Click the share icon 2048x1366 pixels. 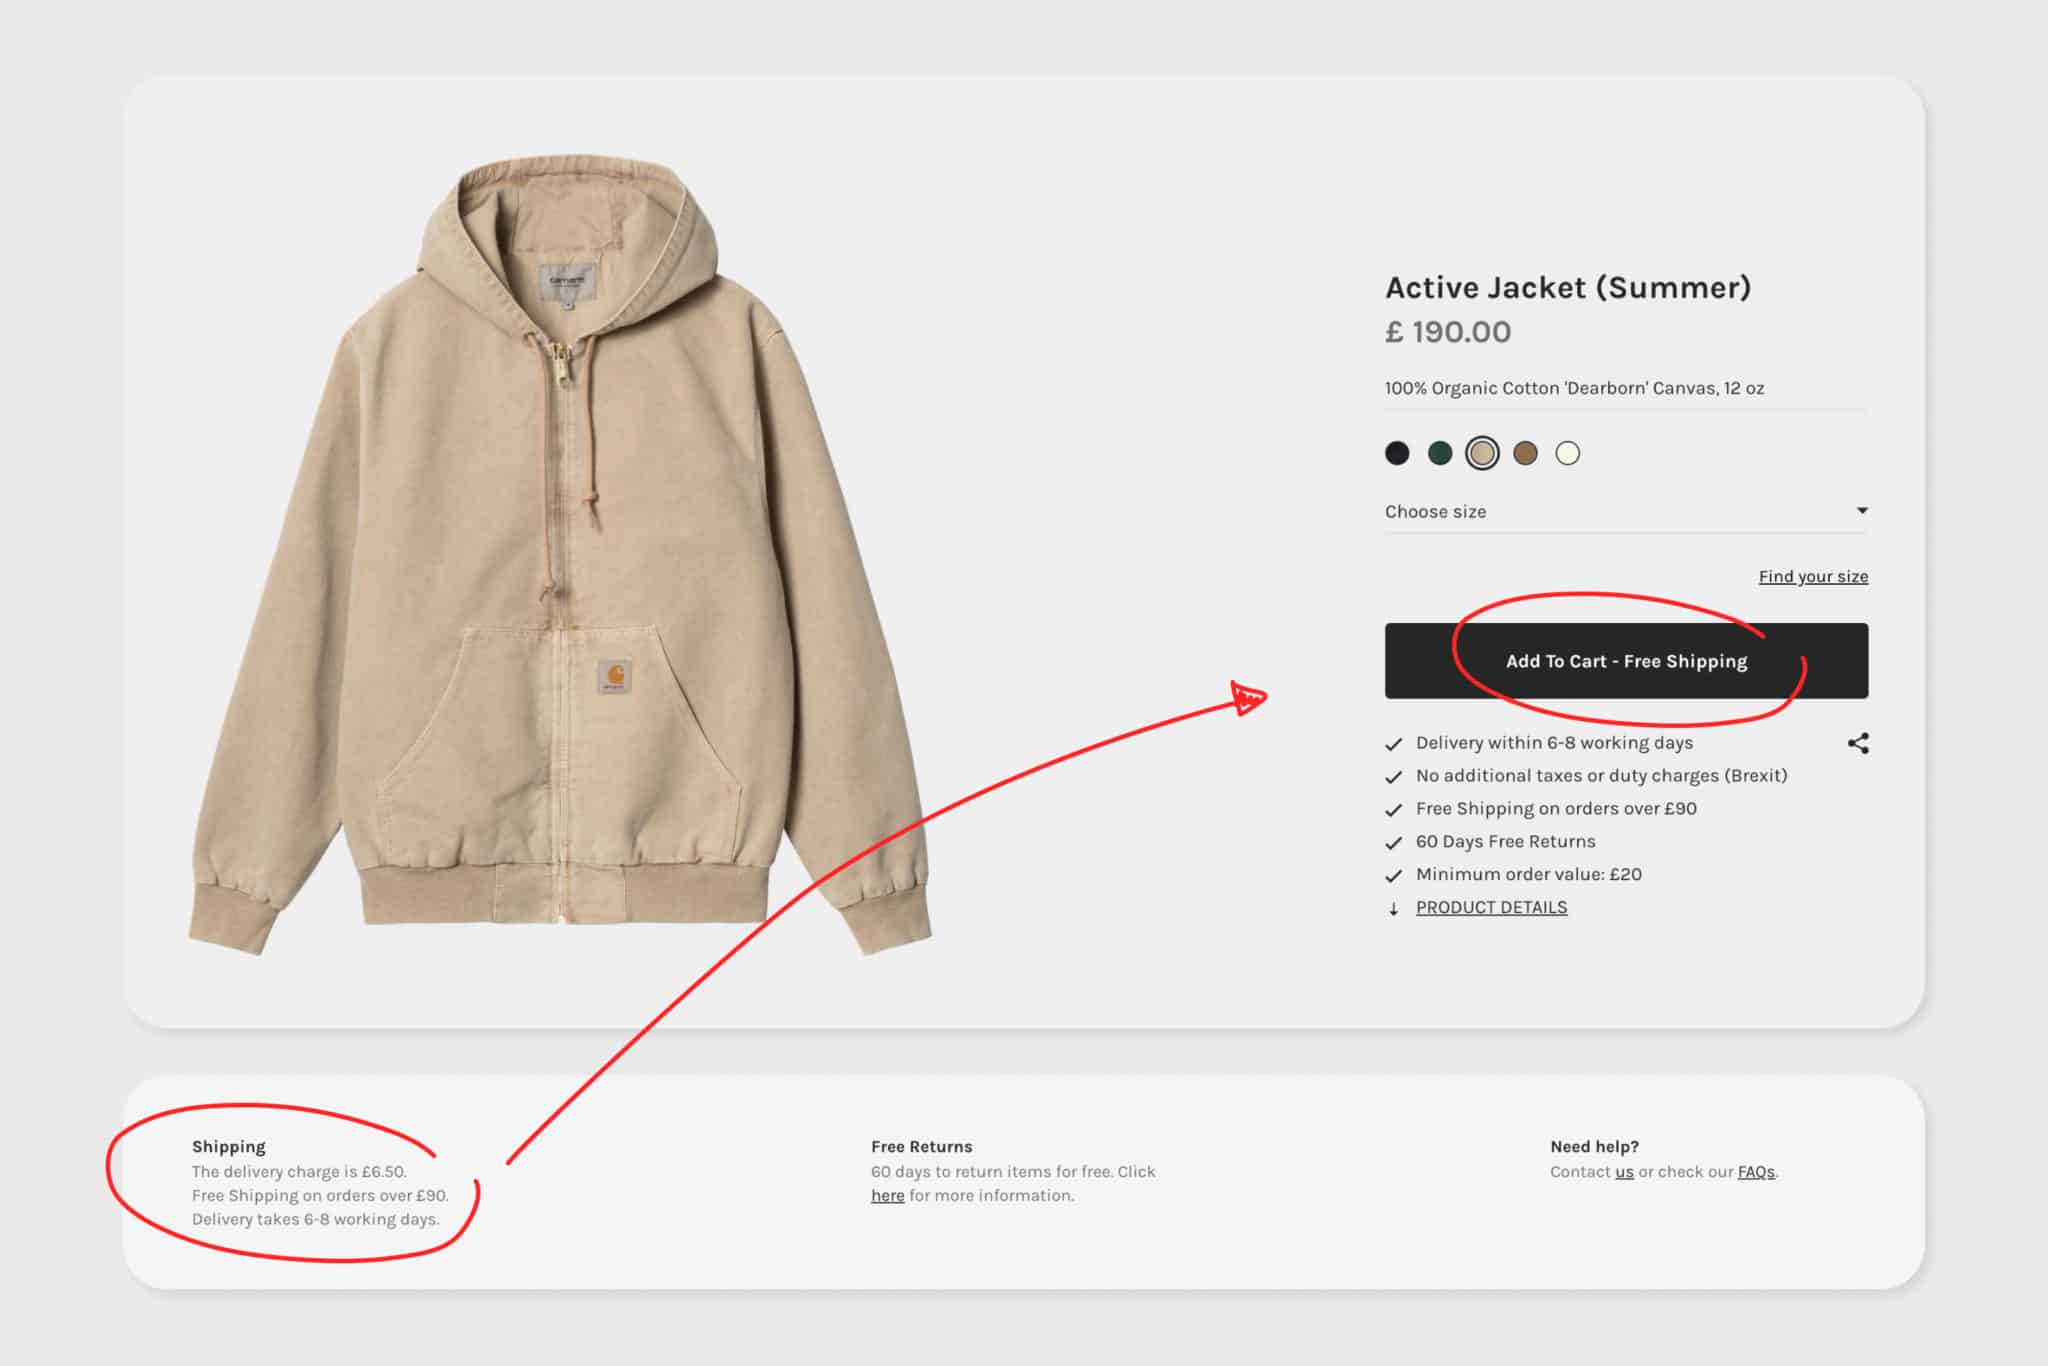pos(1860,744)
